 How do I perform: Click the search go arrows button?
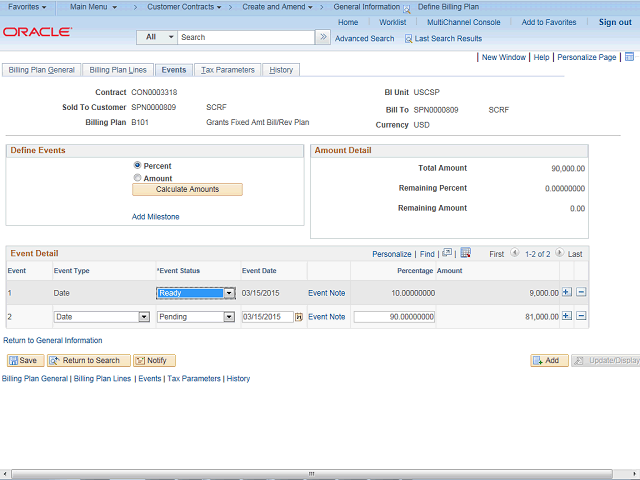tap(323, 37)
